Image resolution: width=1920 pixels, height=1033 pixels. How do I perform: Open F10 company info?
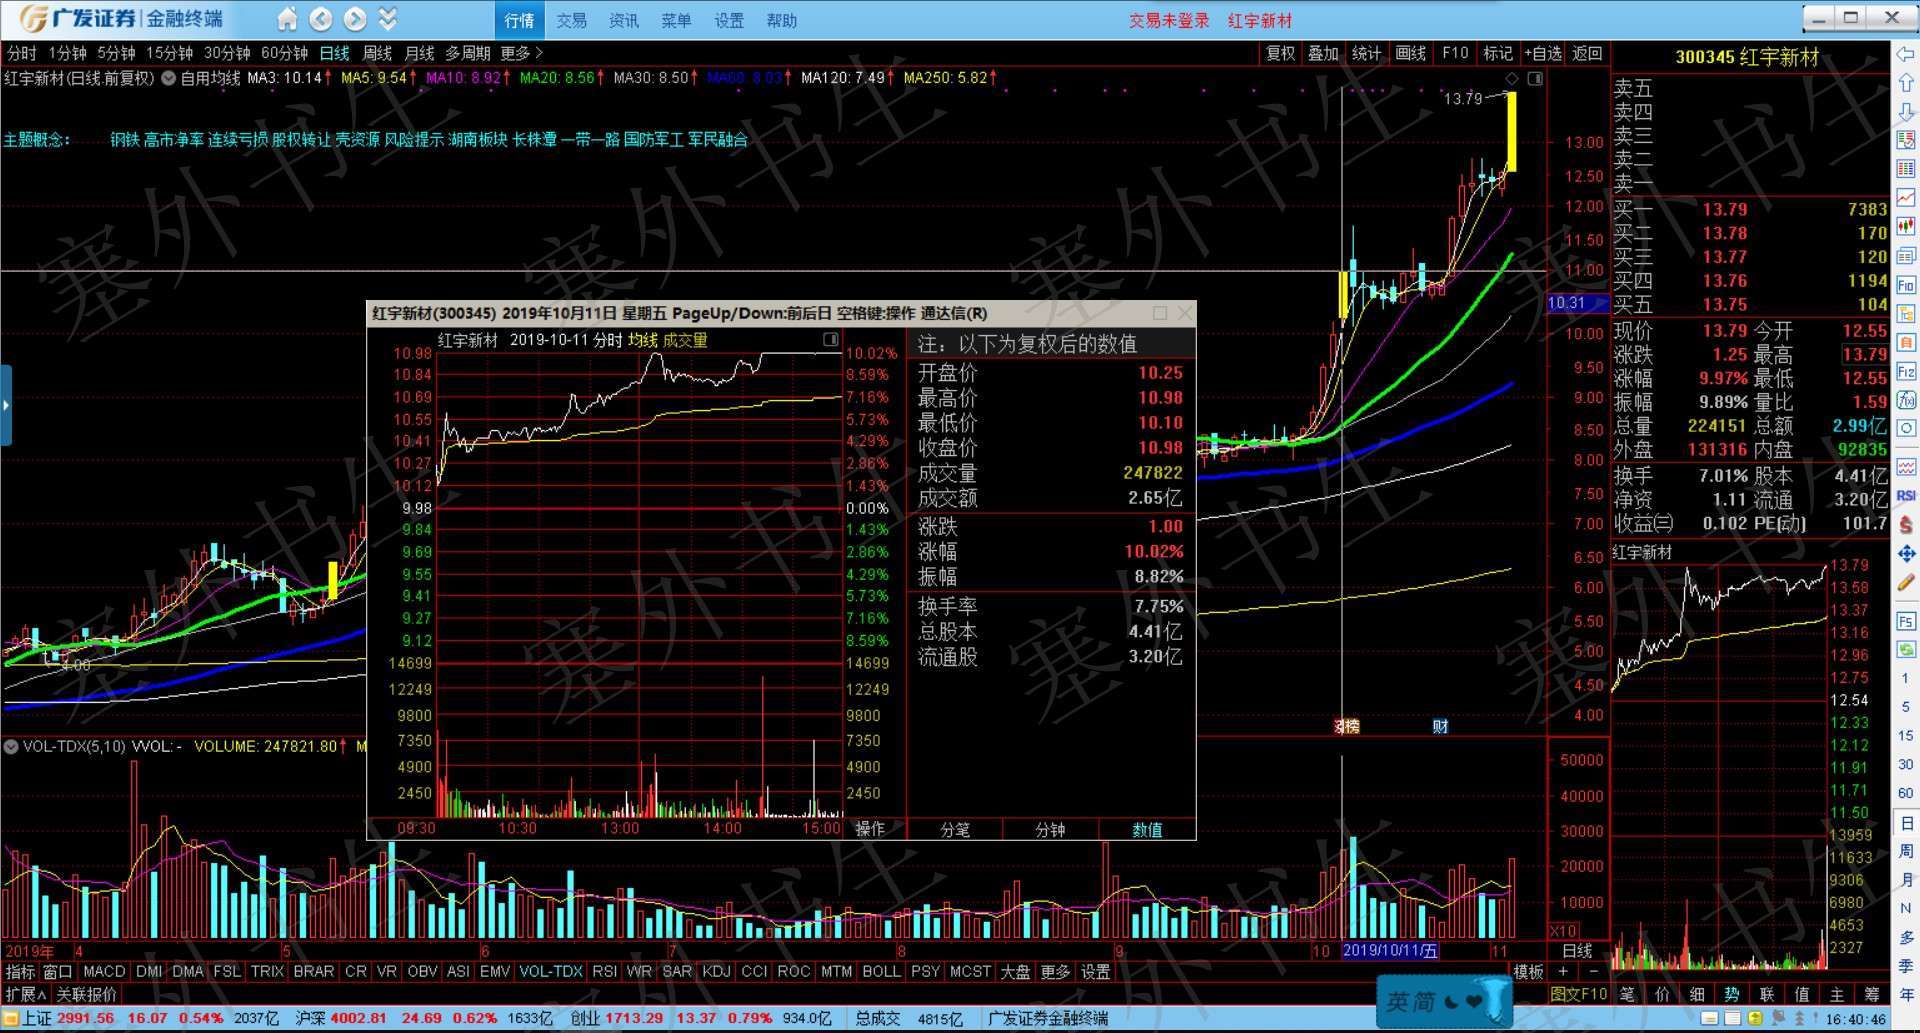click(1455, 53)
